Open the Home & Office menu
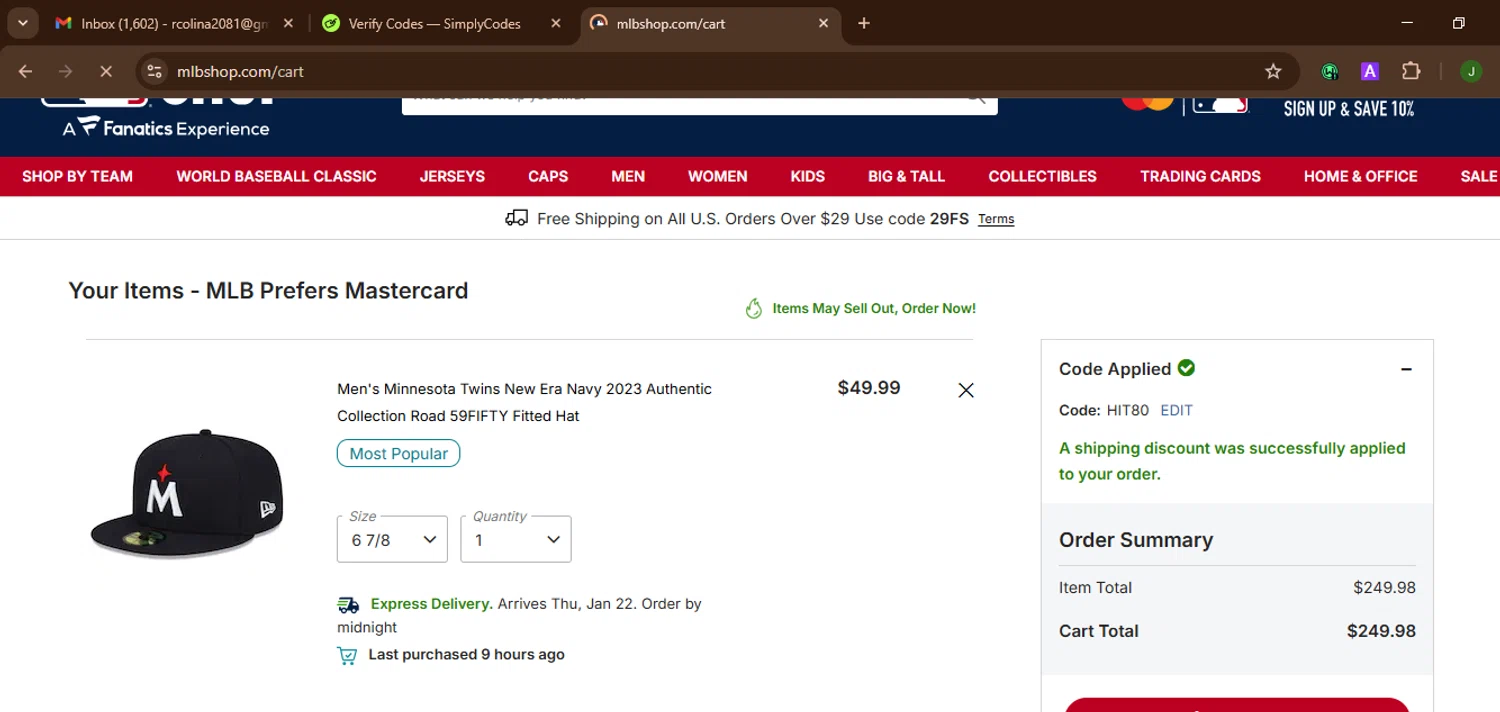Screen dimensions: 1500x712 click(x=1361, y=176)
